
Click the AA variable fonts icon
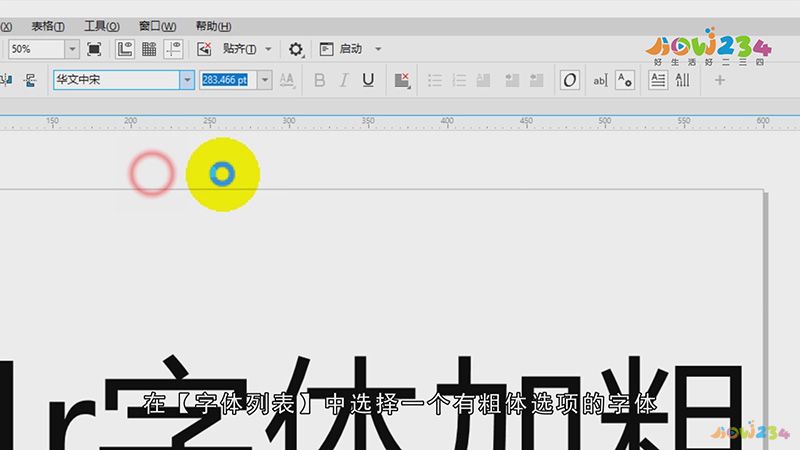click(x=287, y=80)
